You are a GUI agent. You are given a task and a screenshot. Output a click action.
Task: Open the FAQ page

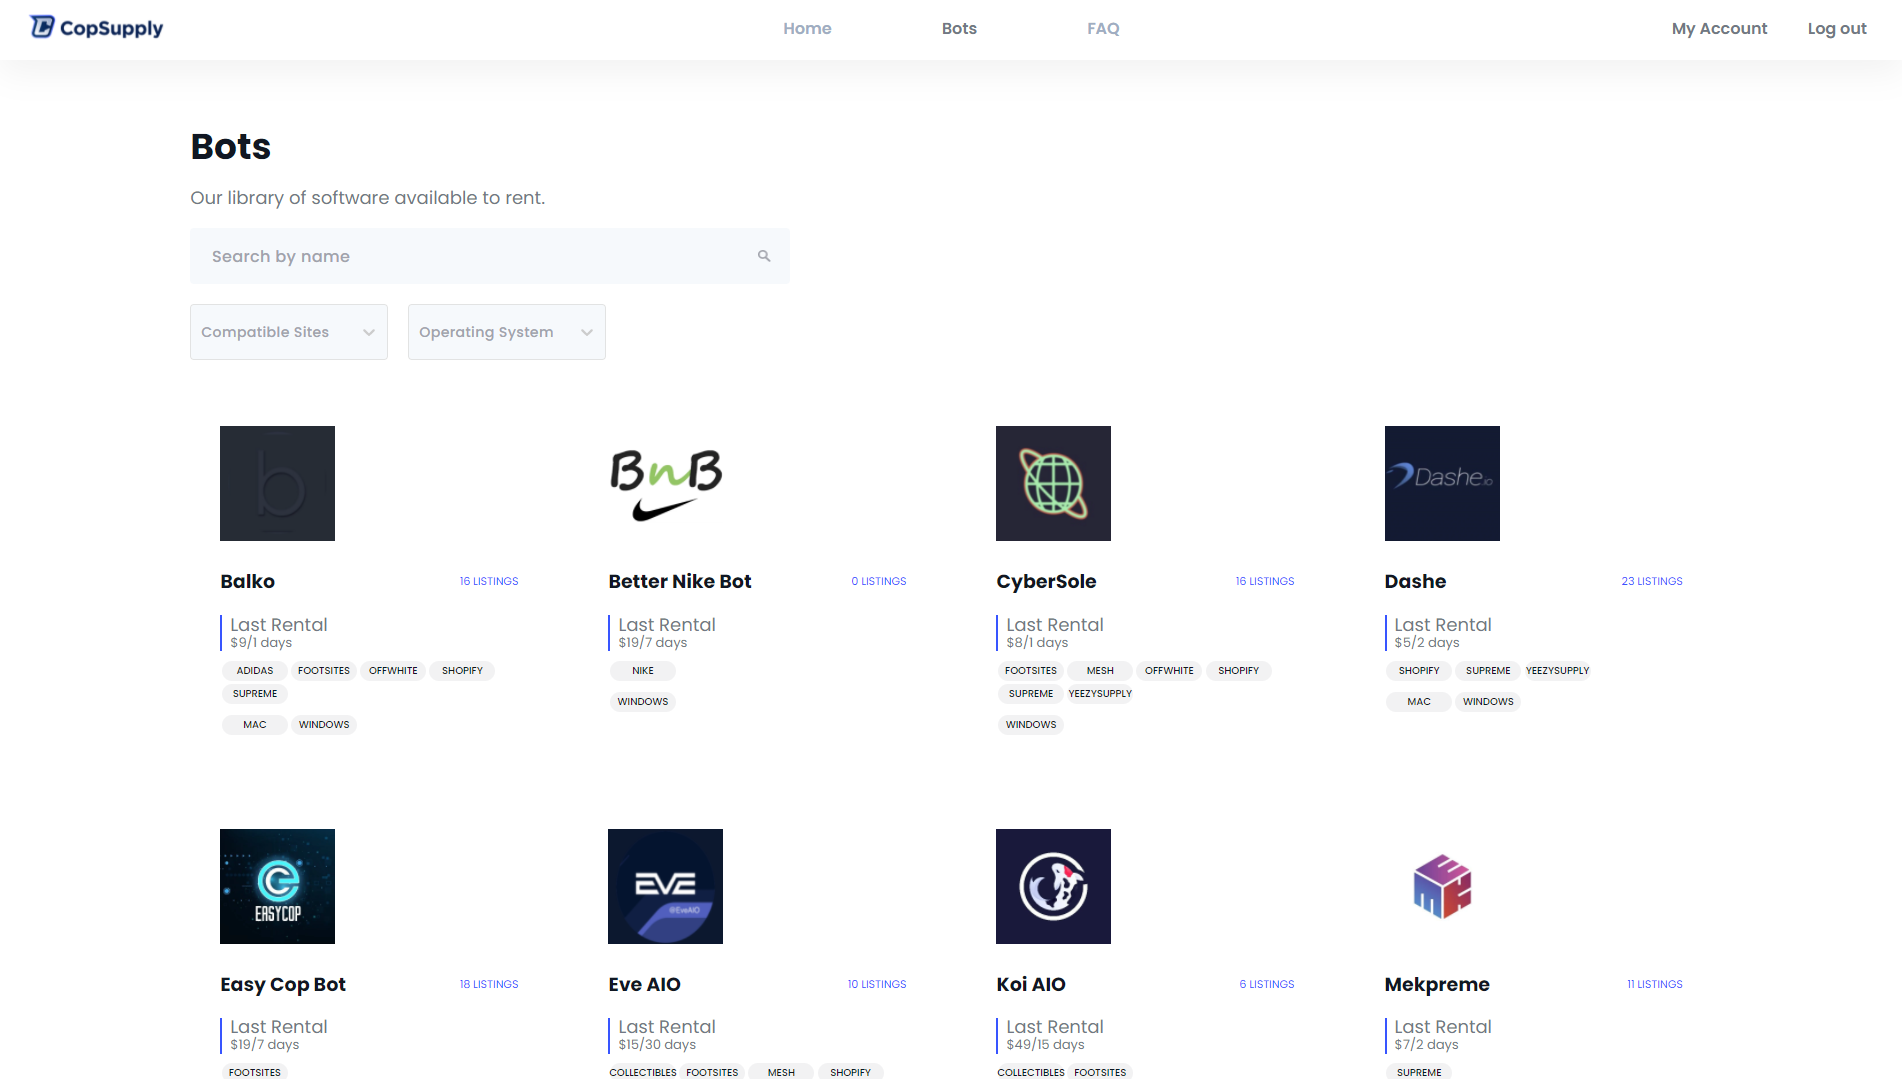click(1103, 29)
